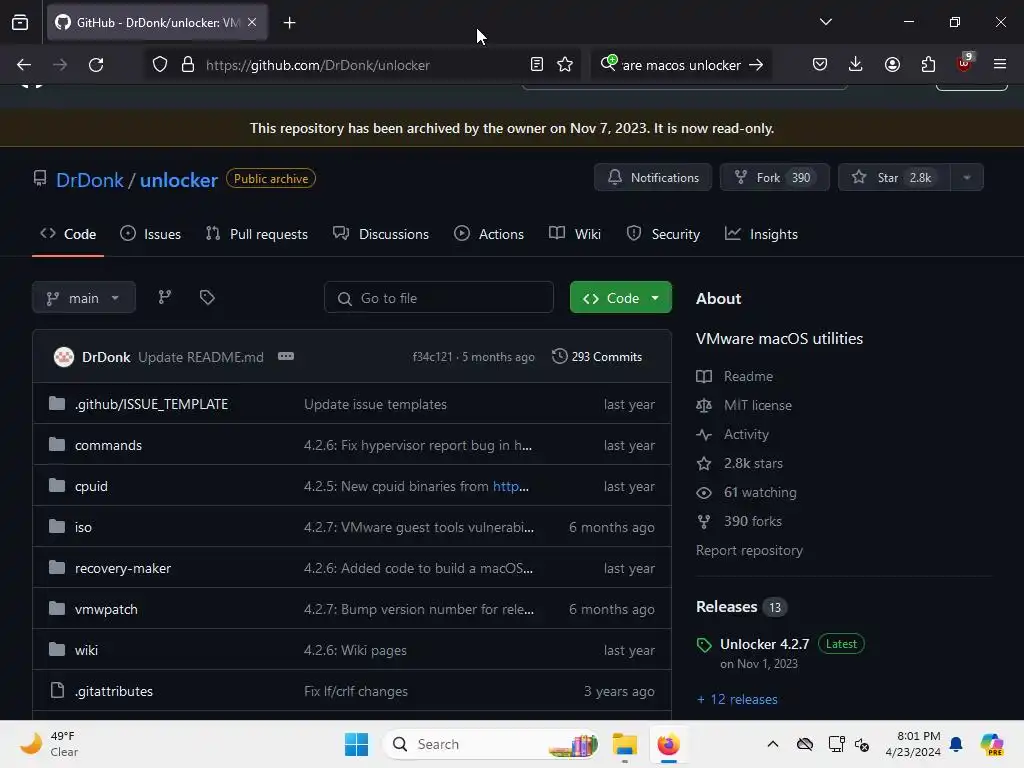
Task: Open the Discussions tab
Action: [381, 234]
